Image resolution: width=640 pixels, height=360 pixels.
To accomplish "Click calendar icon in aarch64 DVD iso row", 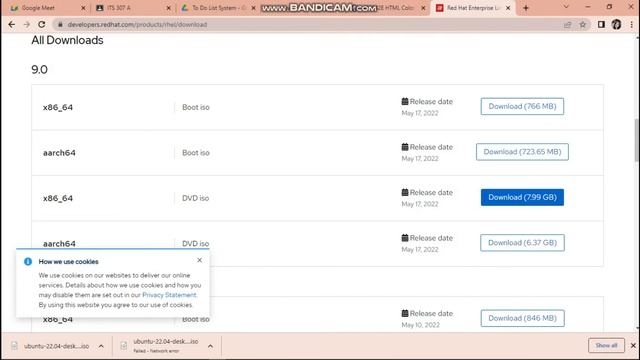I will tap(405, 238).
